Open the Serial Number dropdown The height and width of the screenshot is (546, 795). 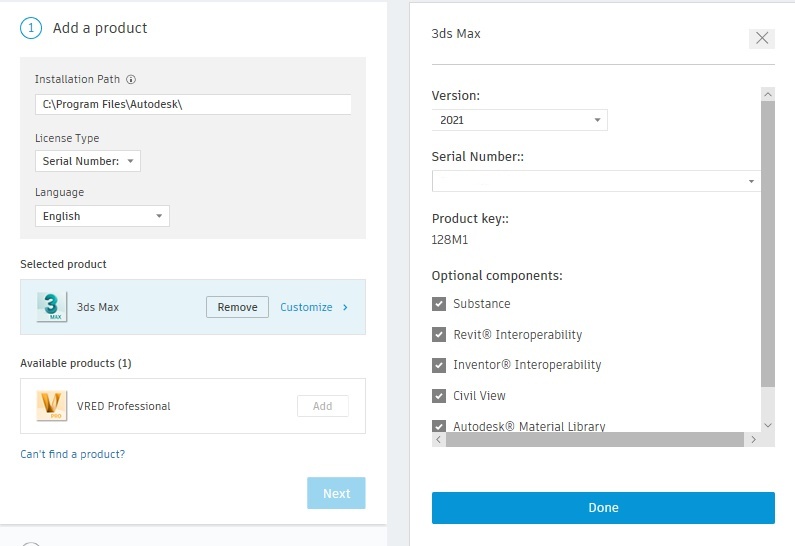(x=596, y=181)
